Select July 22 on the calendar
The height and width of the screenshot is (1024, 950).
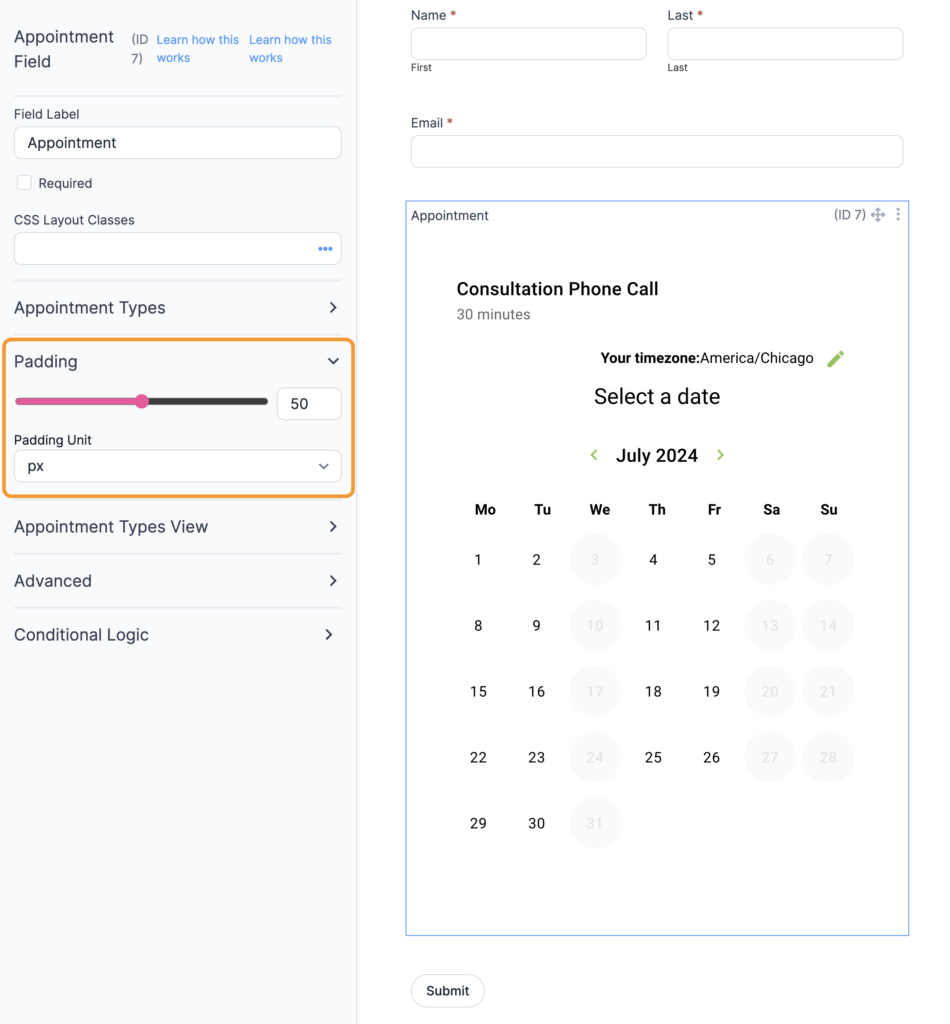pyautogui.click(x=478, y=758)
